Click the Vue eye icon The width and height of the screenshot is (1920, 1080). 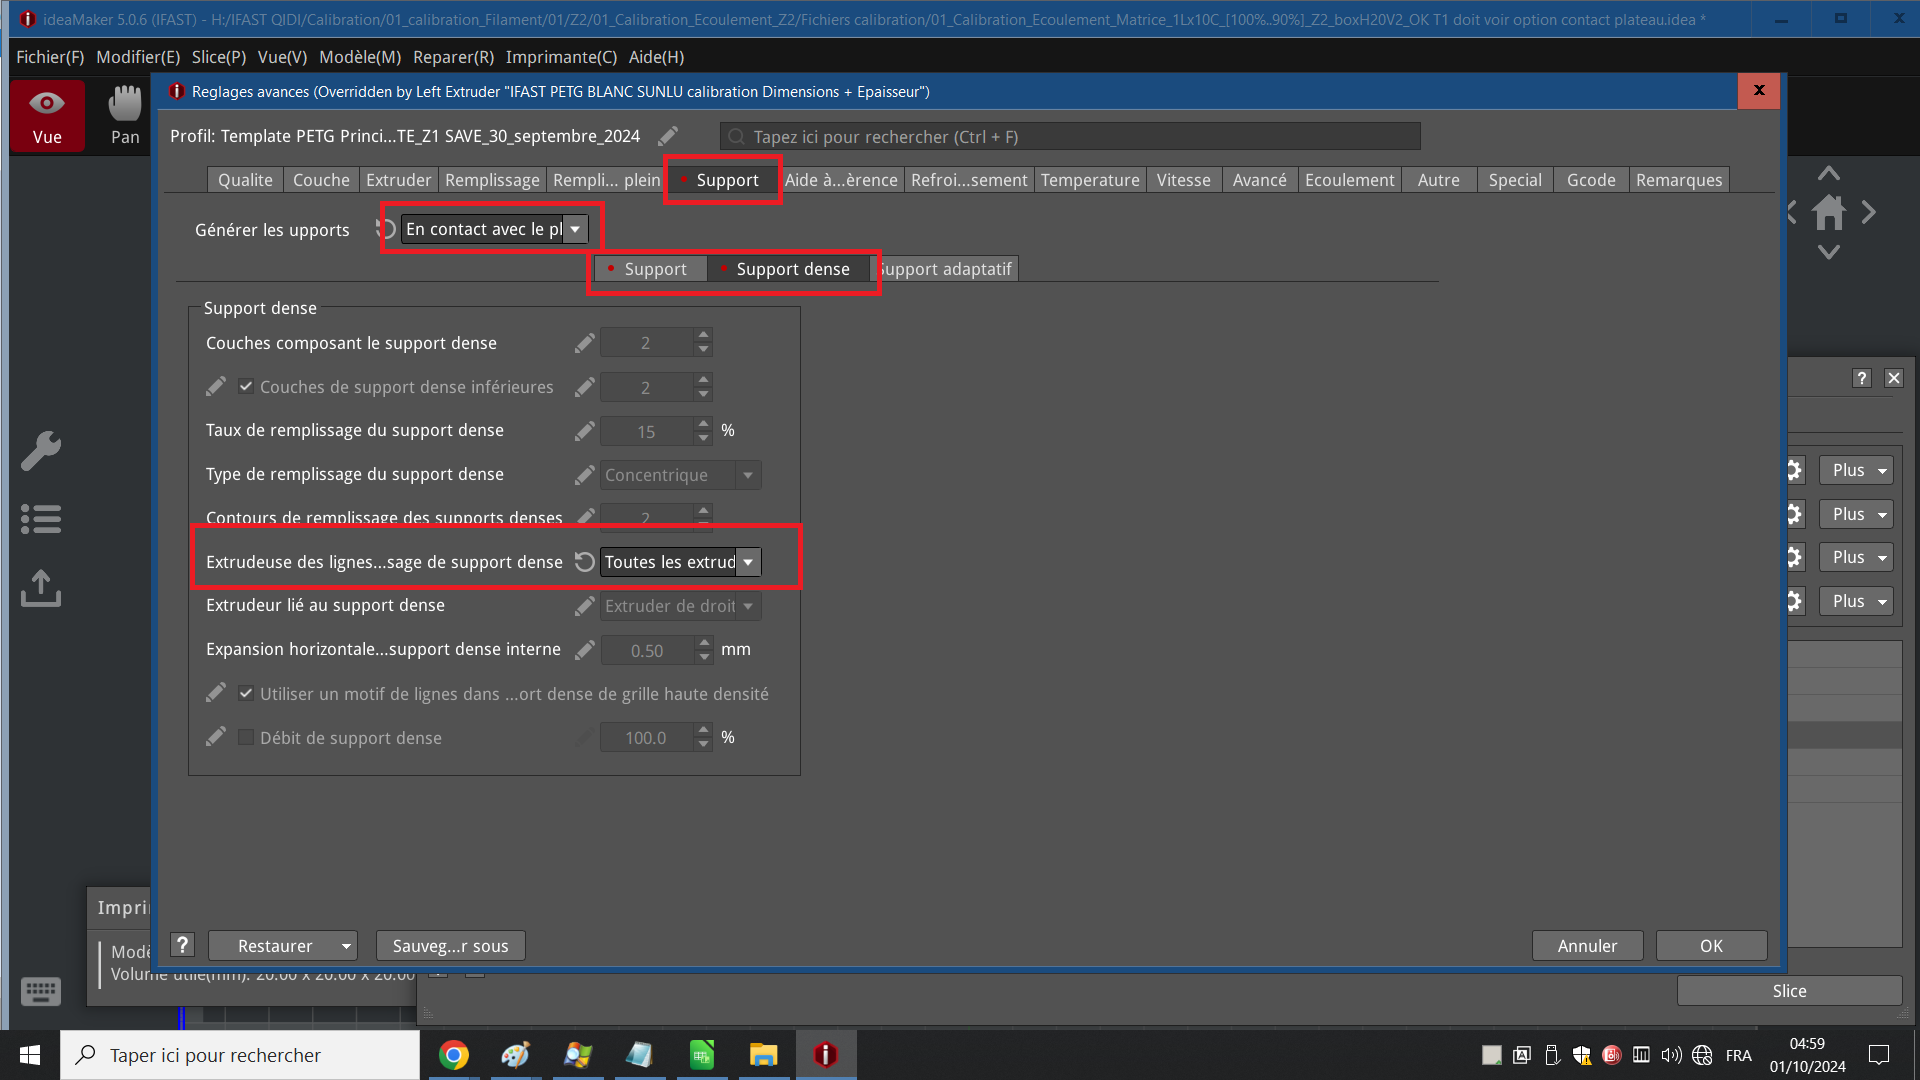click(47, 104)
